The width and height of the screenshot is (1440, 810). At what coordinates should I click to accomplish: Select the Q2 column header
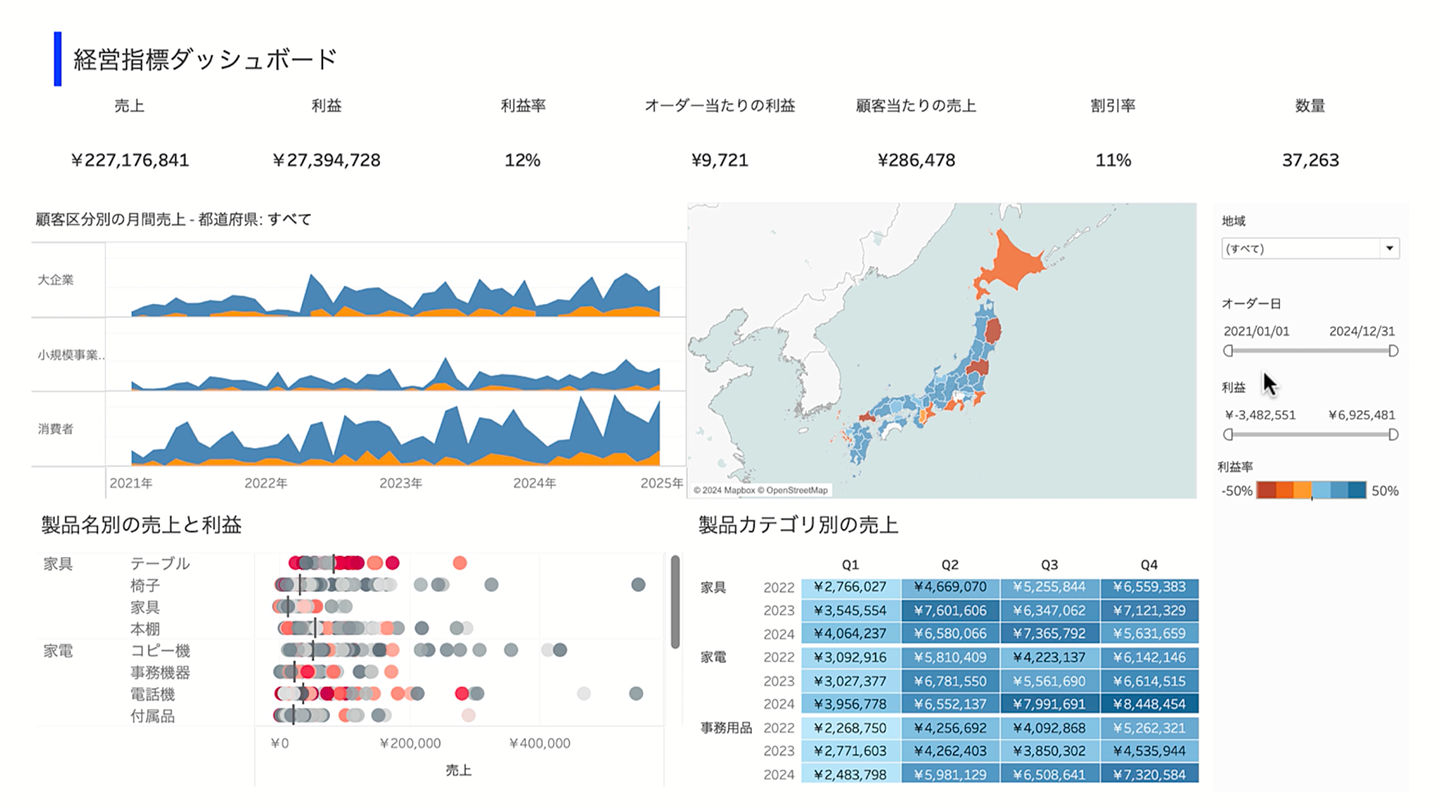click(951, 565)
